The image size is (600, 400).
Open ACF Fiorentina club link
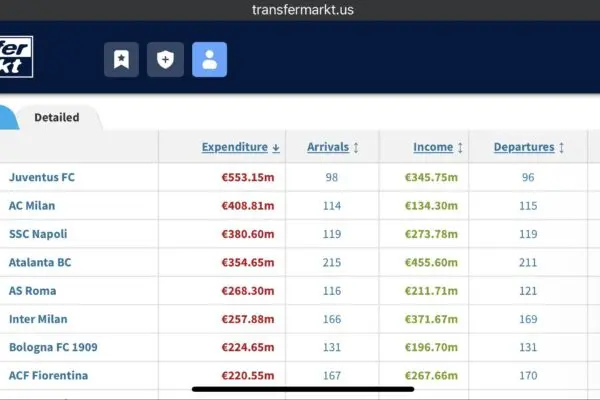49,375
